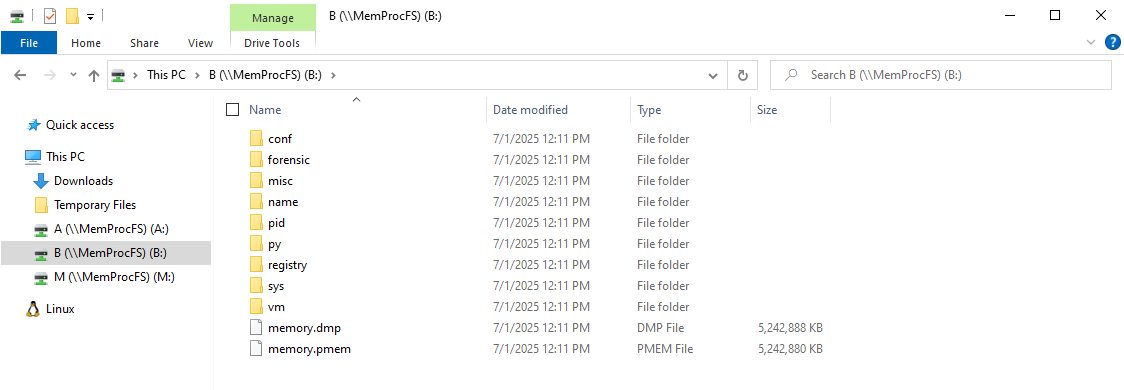Open the address bar history dropdown

click(713, 75)
